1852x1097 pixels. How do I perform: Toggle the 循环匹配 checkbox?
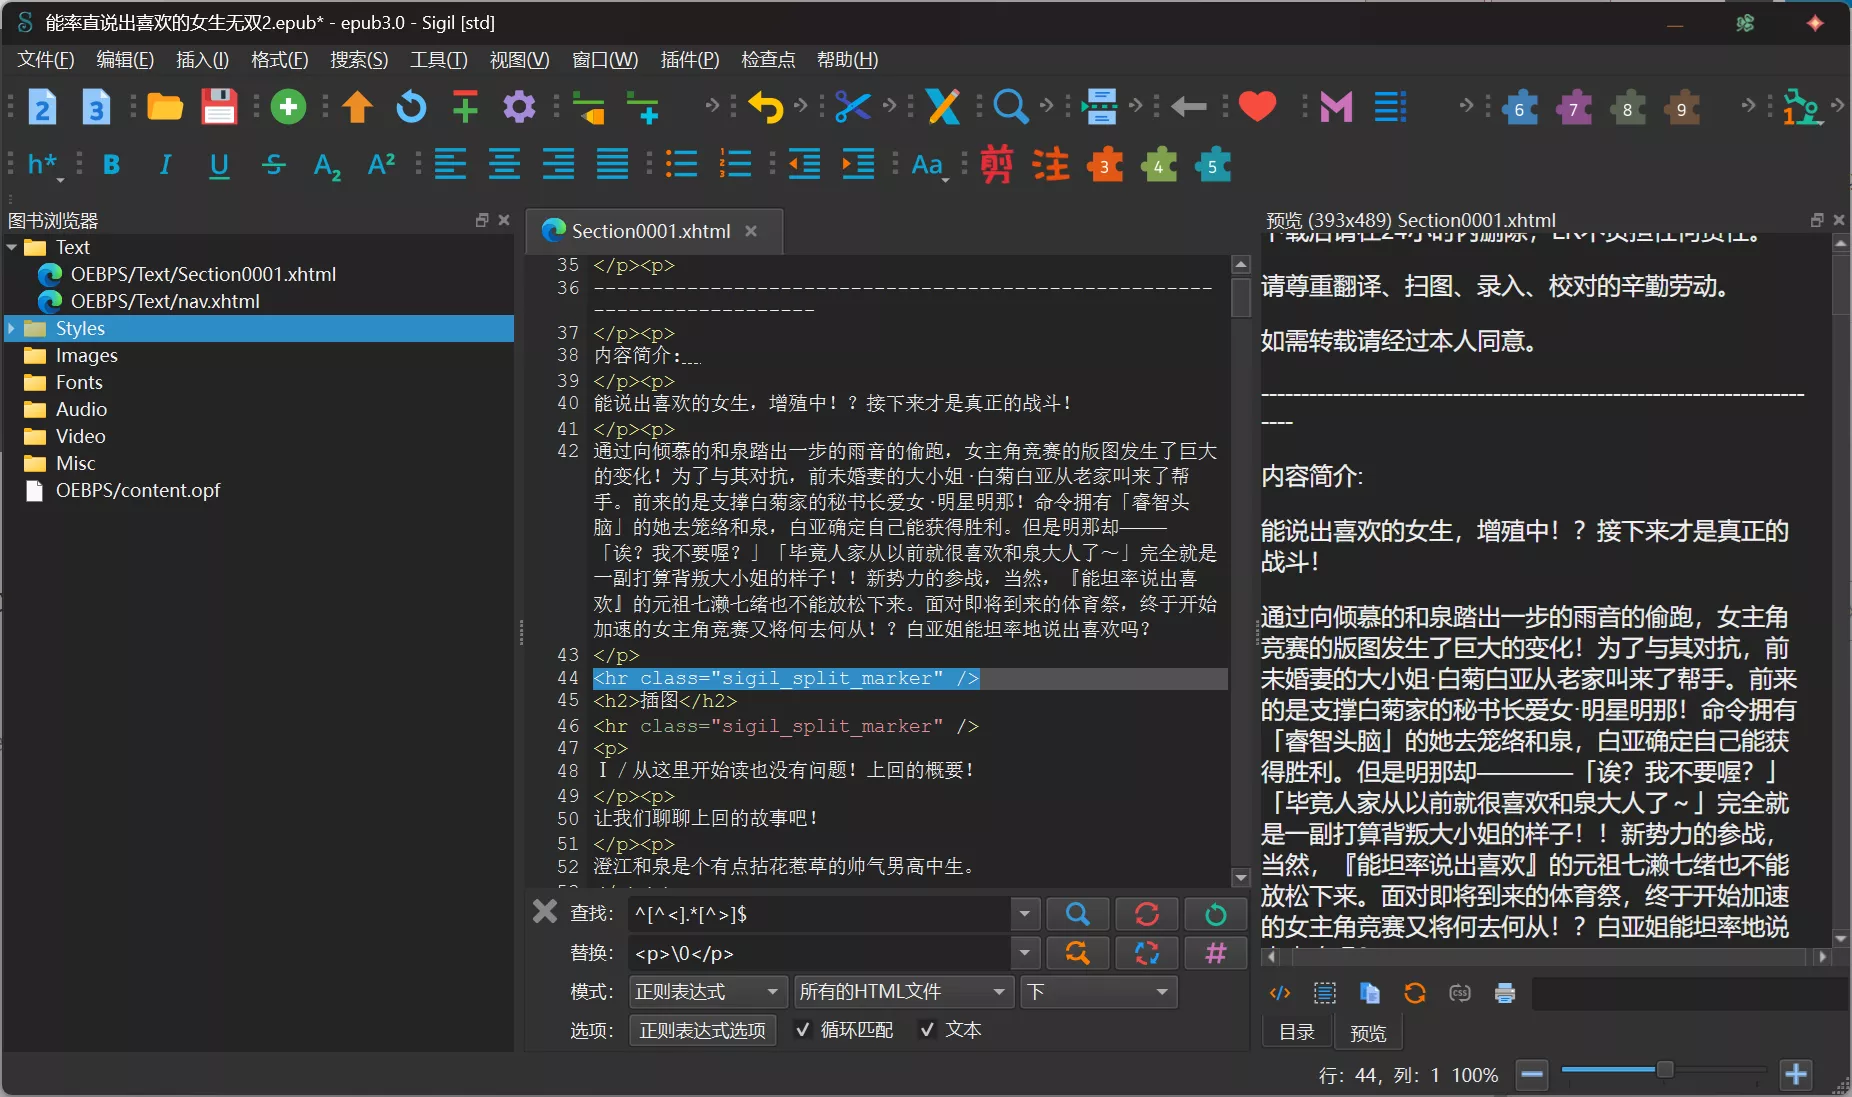tap(803, 1030)
